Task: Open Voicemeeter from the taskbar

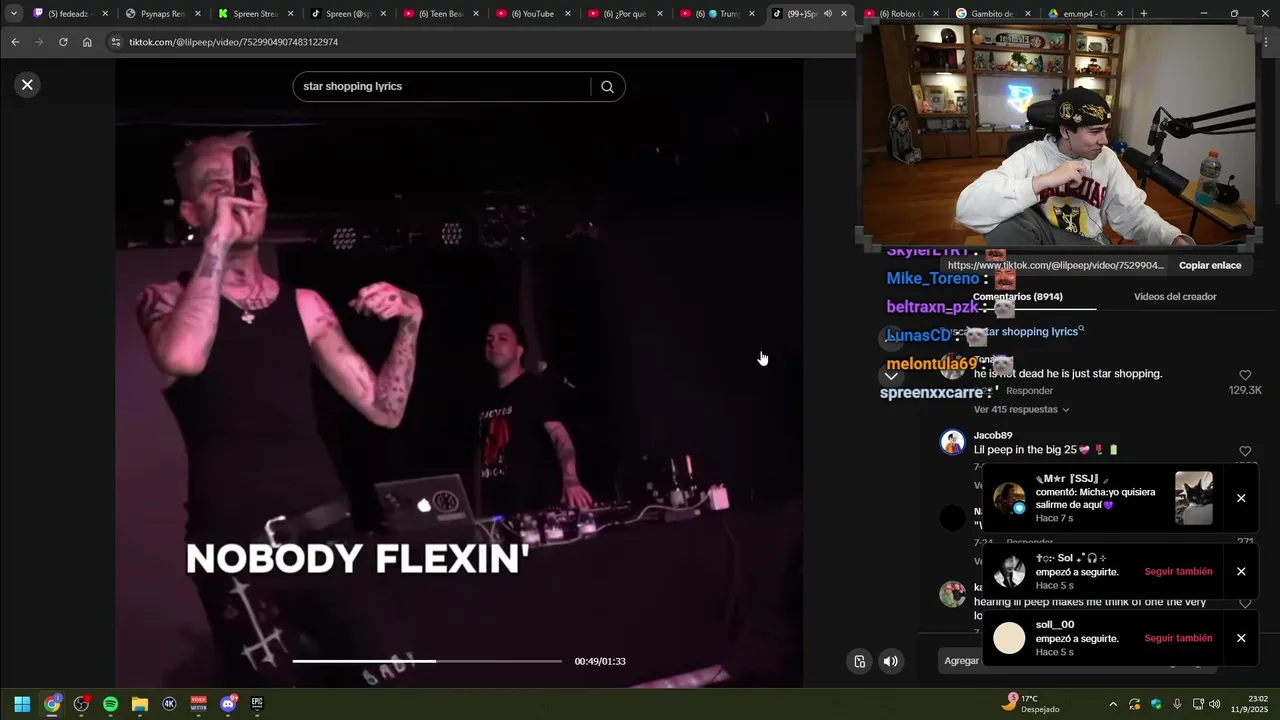Action: point(198,704)
